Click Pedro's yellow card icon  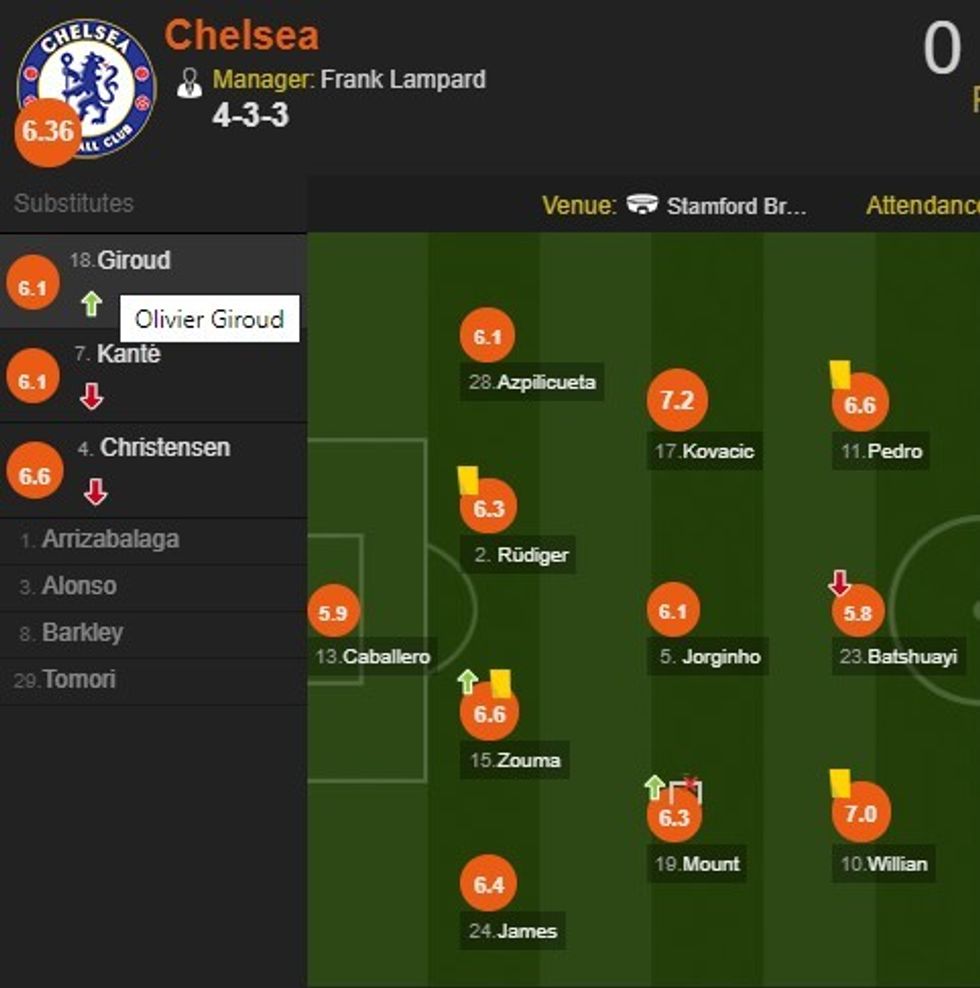[x=840, y=375]
